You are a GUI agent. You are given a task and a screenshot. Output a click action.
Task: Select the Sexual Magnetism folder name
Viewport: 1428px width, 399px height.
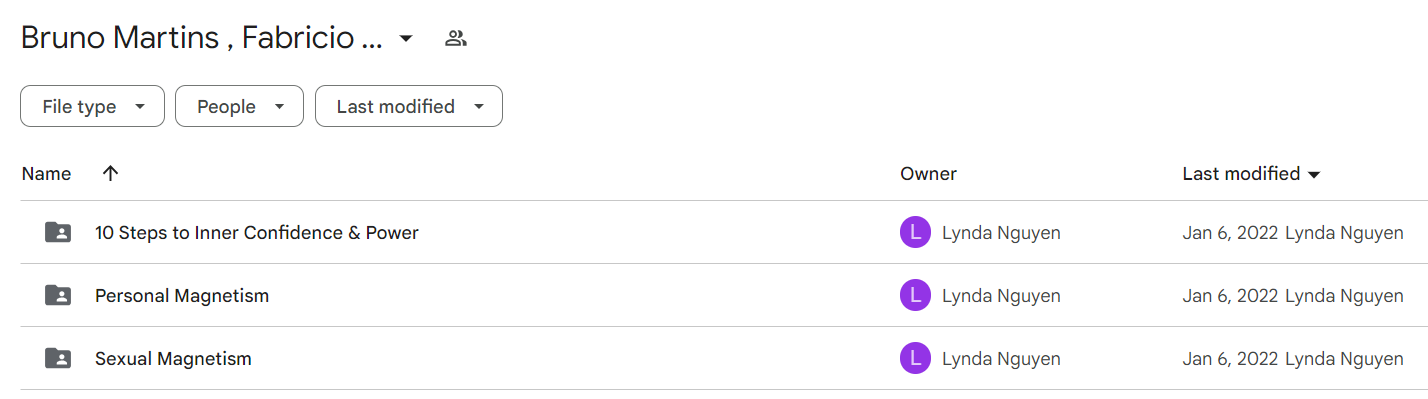(x=173, y=358)
